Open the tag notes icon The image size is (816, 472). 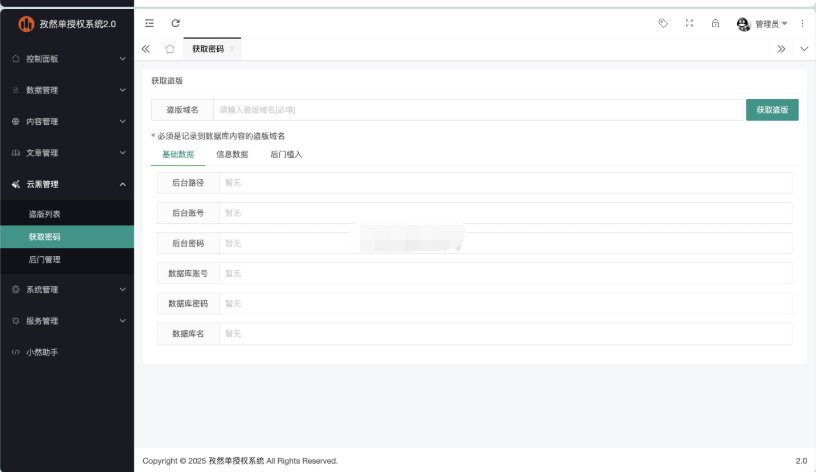663,23
